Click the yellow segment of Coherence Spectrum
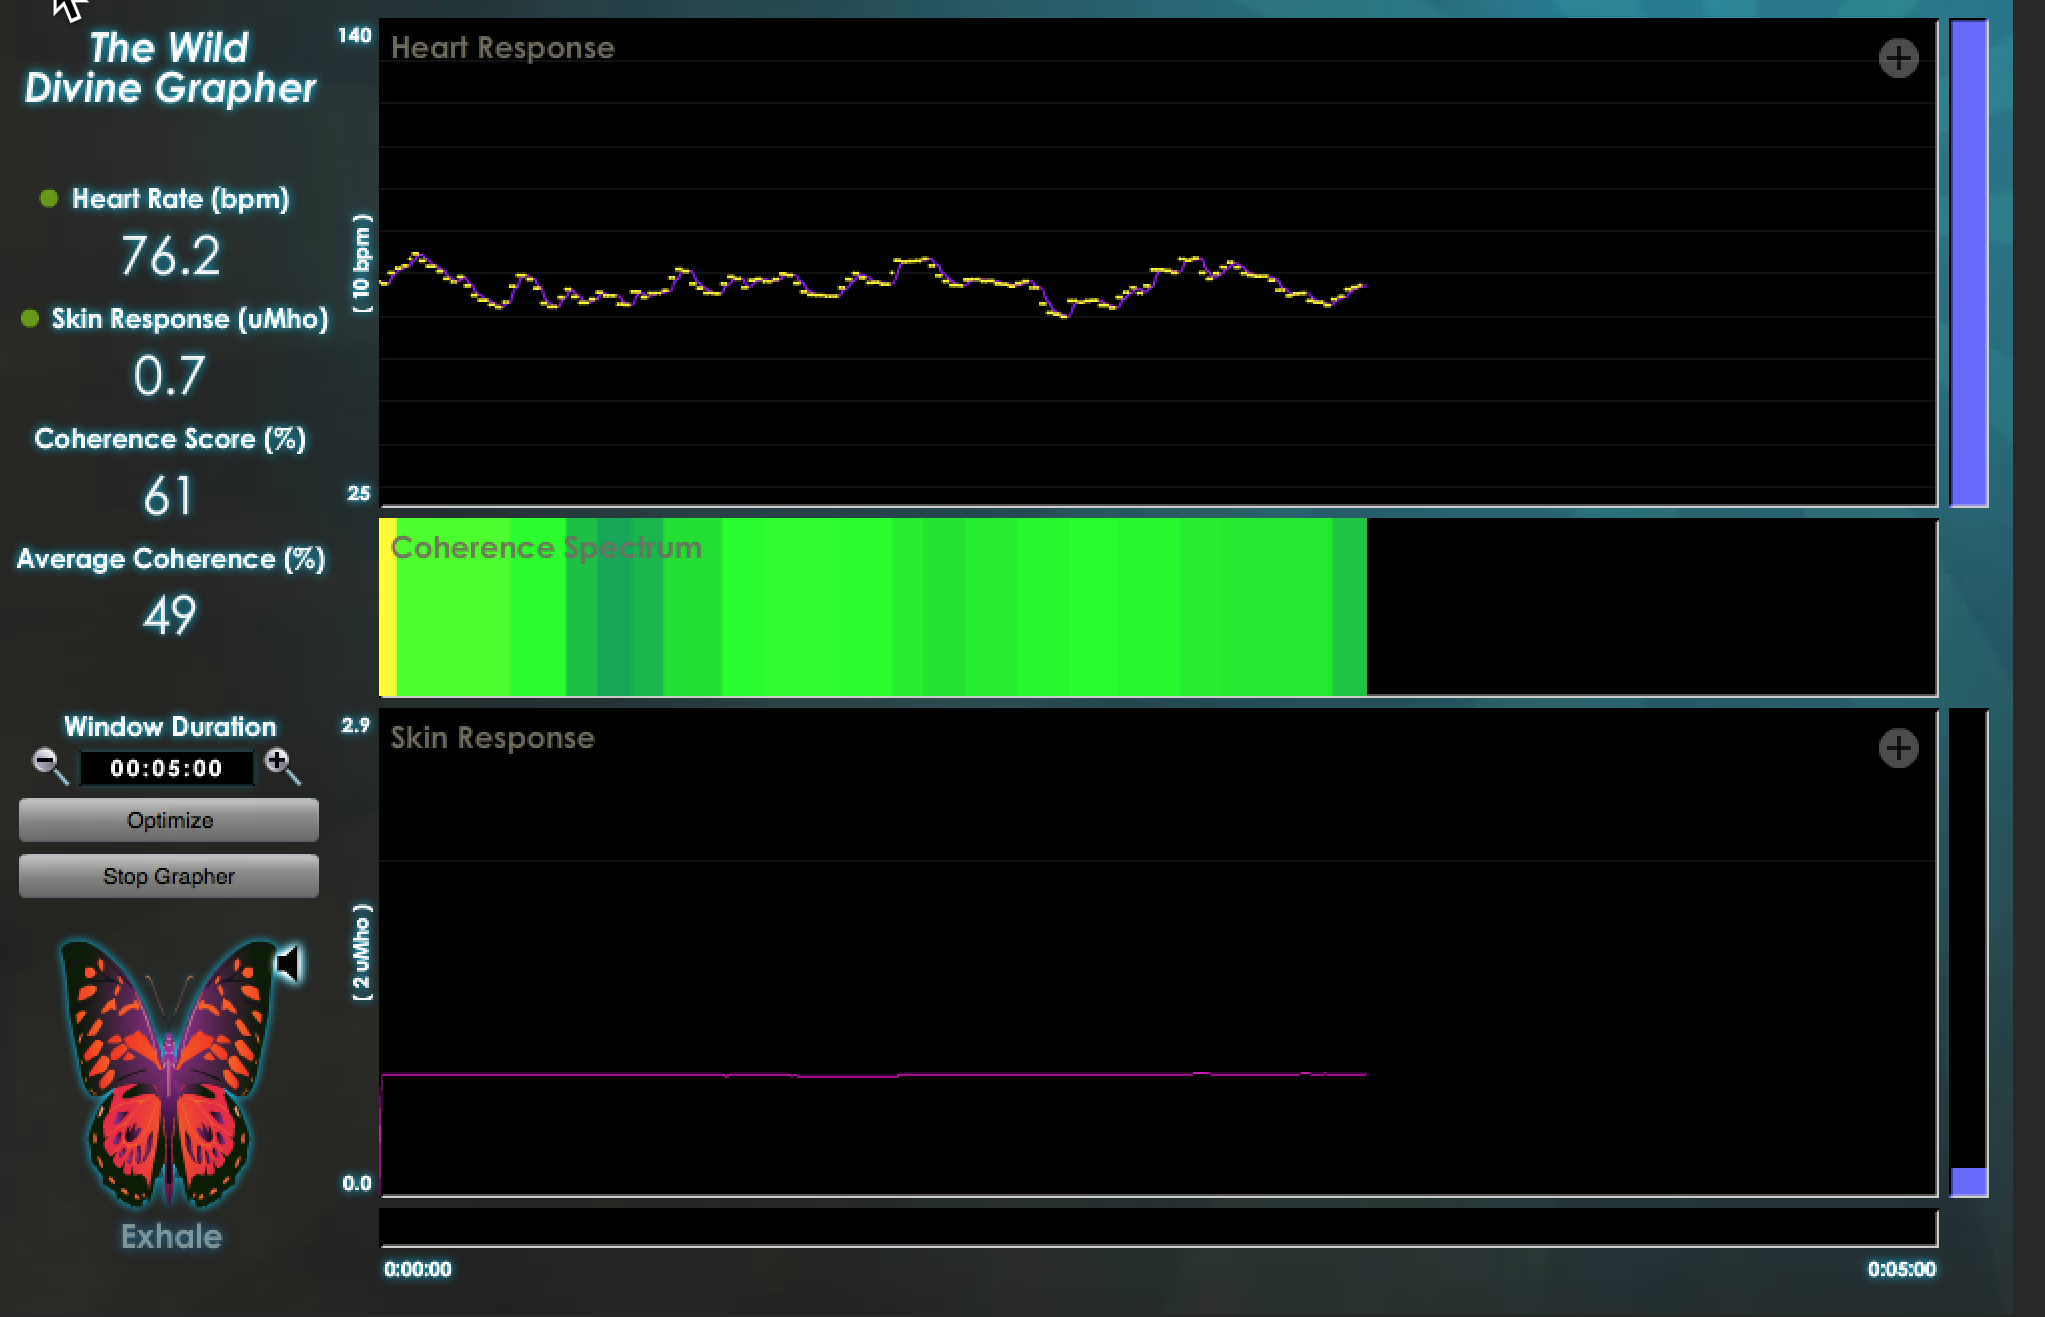The height and width of the screenshot is (1317, 2045). point(387,620)
